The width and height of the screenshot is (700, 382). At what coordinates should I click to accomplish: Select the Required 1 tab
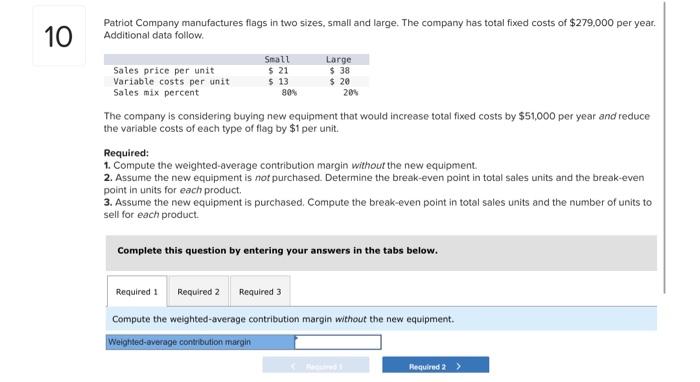point(137,291)
